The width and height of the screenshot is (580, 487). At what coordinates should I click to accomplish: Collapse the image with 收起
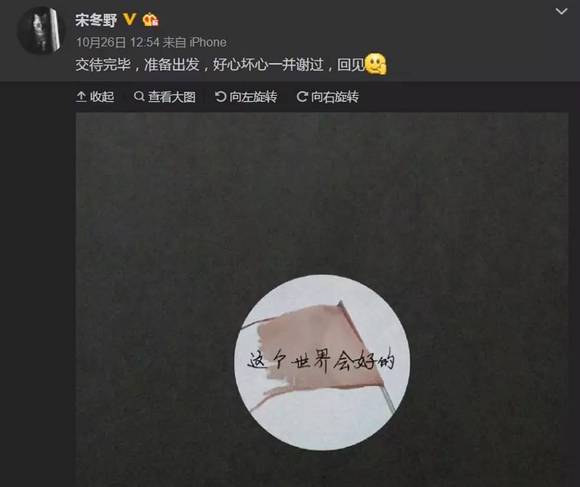click(x=95, y=97)
